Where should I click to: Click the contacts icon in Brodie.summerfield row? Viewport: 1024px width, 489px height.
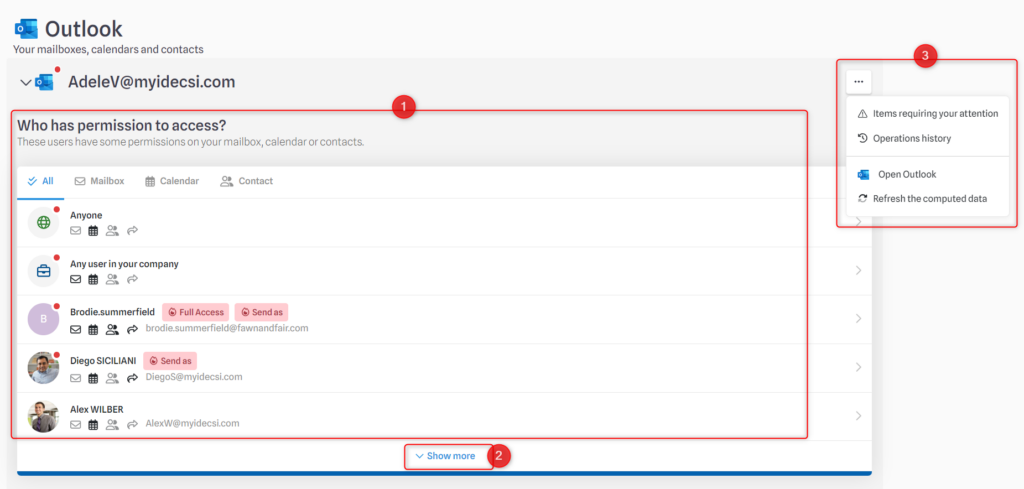pyautogui.click(x=112, y=330)
